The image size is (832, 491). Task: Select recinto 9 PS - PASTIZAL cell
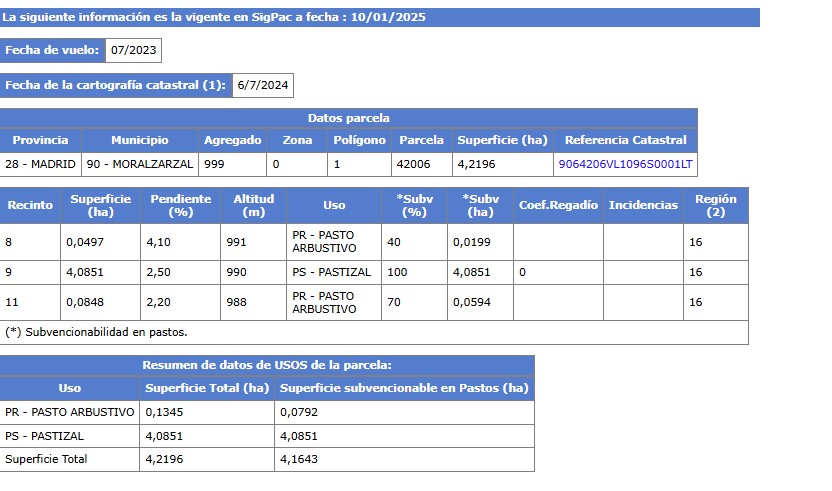(x=334, y=272)
